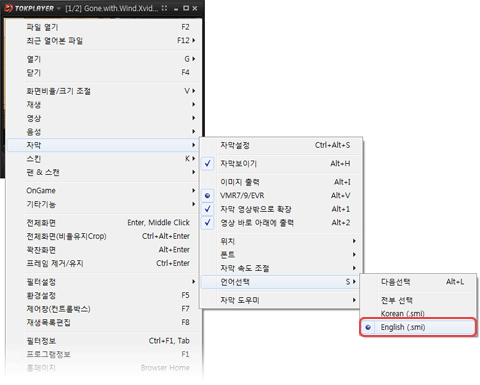The width and height of the screenshot is (480, 385).
Task: Expand the 폰트 submenu
Action: 281,255
